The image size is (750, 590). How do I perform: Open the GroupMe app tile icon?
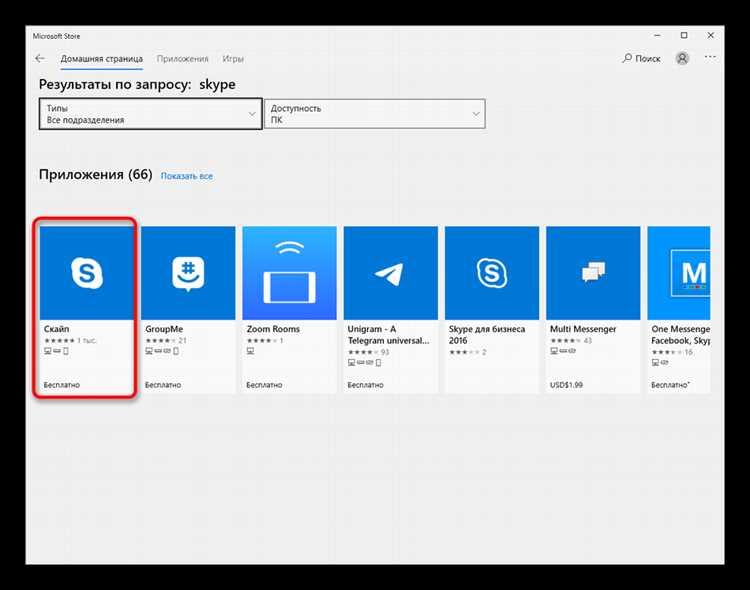pyautogui.click(x=188, y=273)
